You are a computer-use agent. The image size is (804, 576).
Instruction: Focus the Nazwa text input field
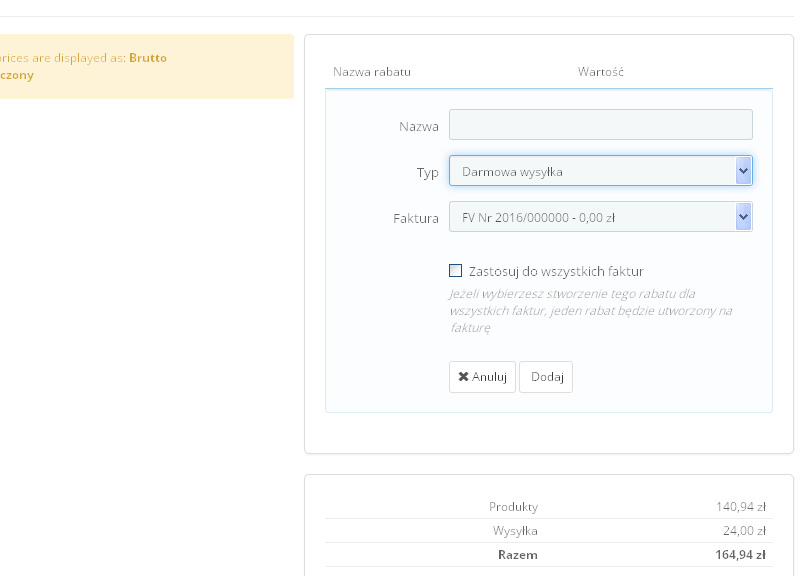click(x=600, y=125)
